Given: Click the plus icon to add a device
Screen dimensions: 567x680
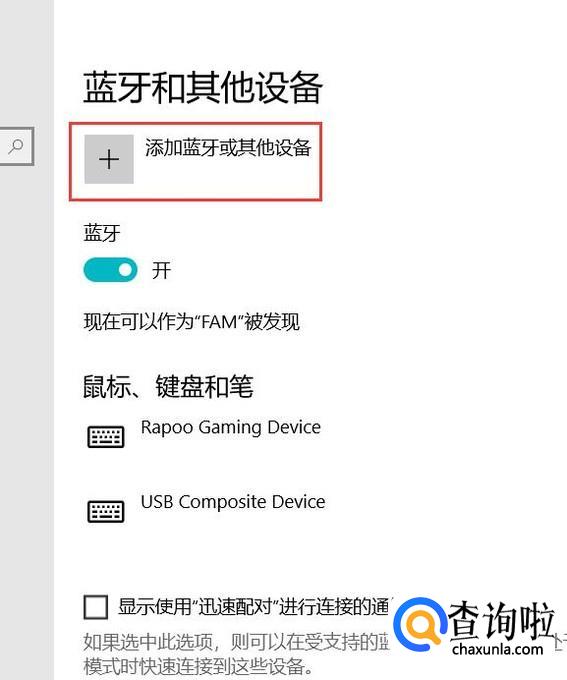Looking at the screenshot, I should (x=109, y=159).
